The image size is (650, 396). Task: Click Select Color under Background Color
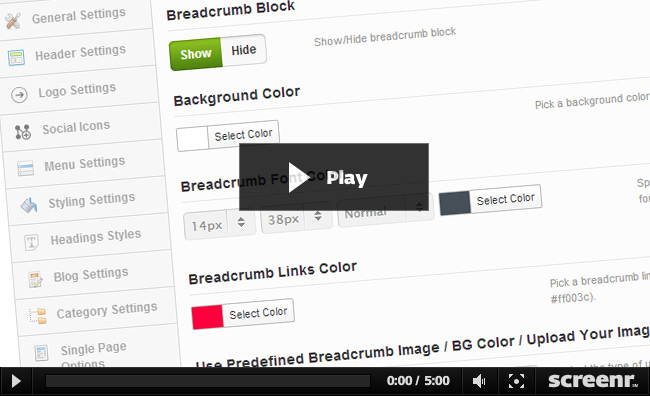pyautogui.click(x=243, y=134)
